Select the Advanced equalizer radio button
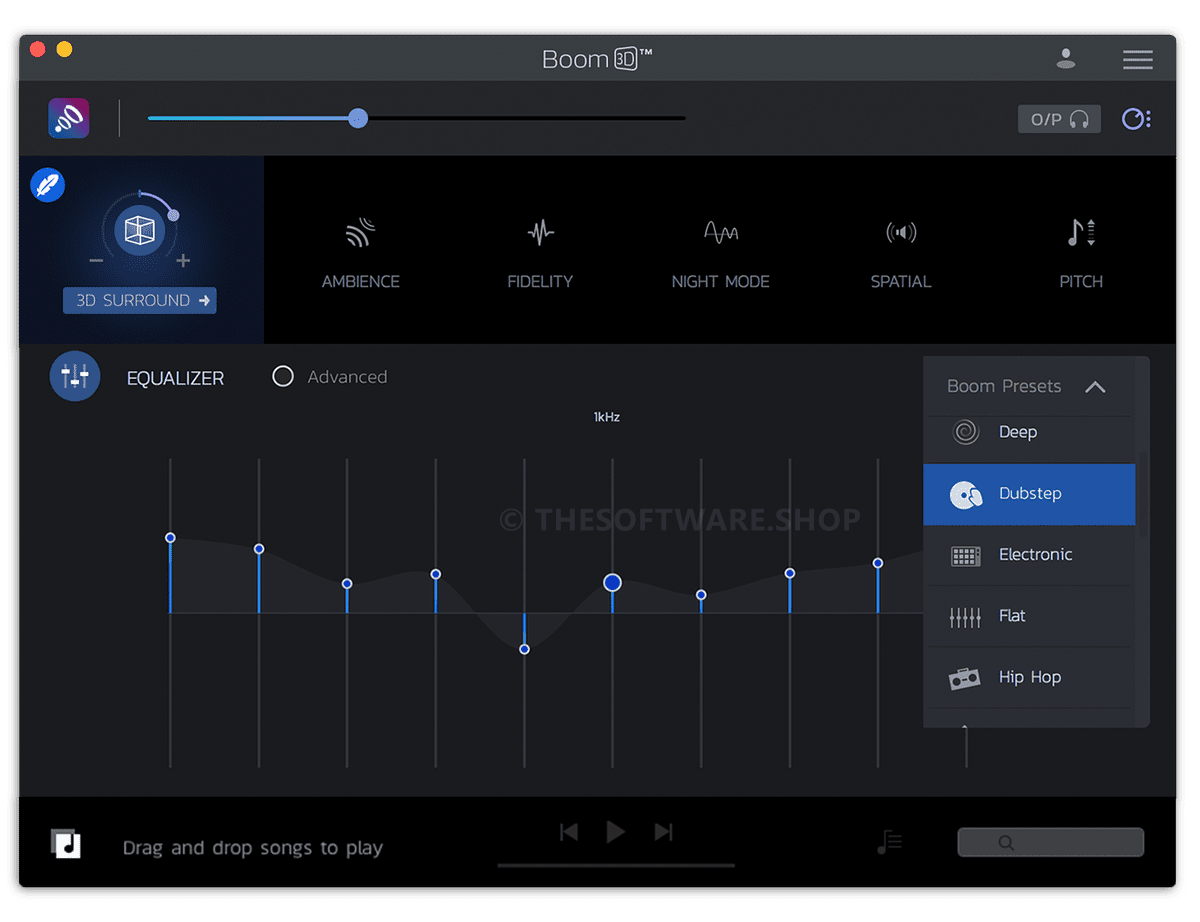 tap(283, 377)
